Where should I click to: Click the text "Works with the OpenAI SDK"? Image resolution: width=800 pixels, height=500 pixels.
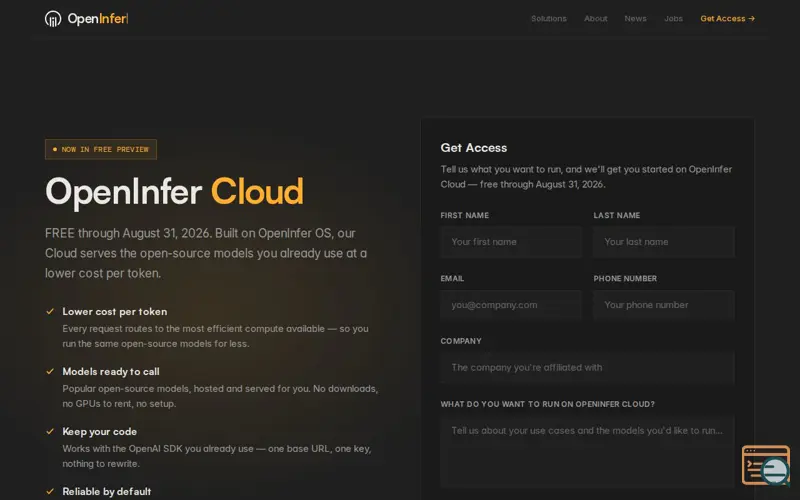pos(217,456)
